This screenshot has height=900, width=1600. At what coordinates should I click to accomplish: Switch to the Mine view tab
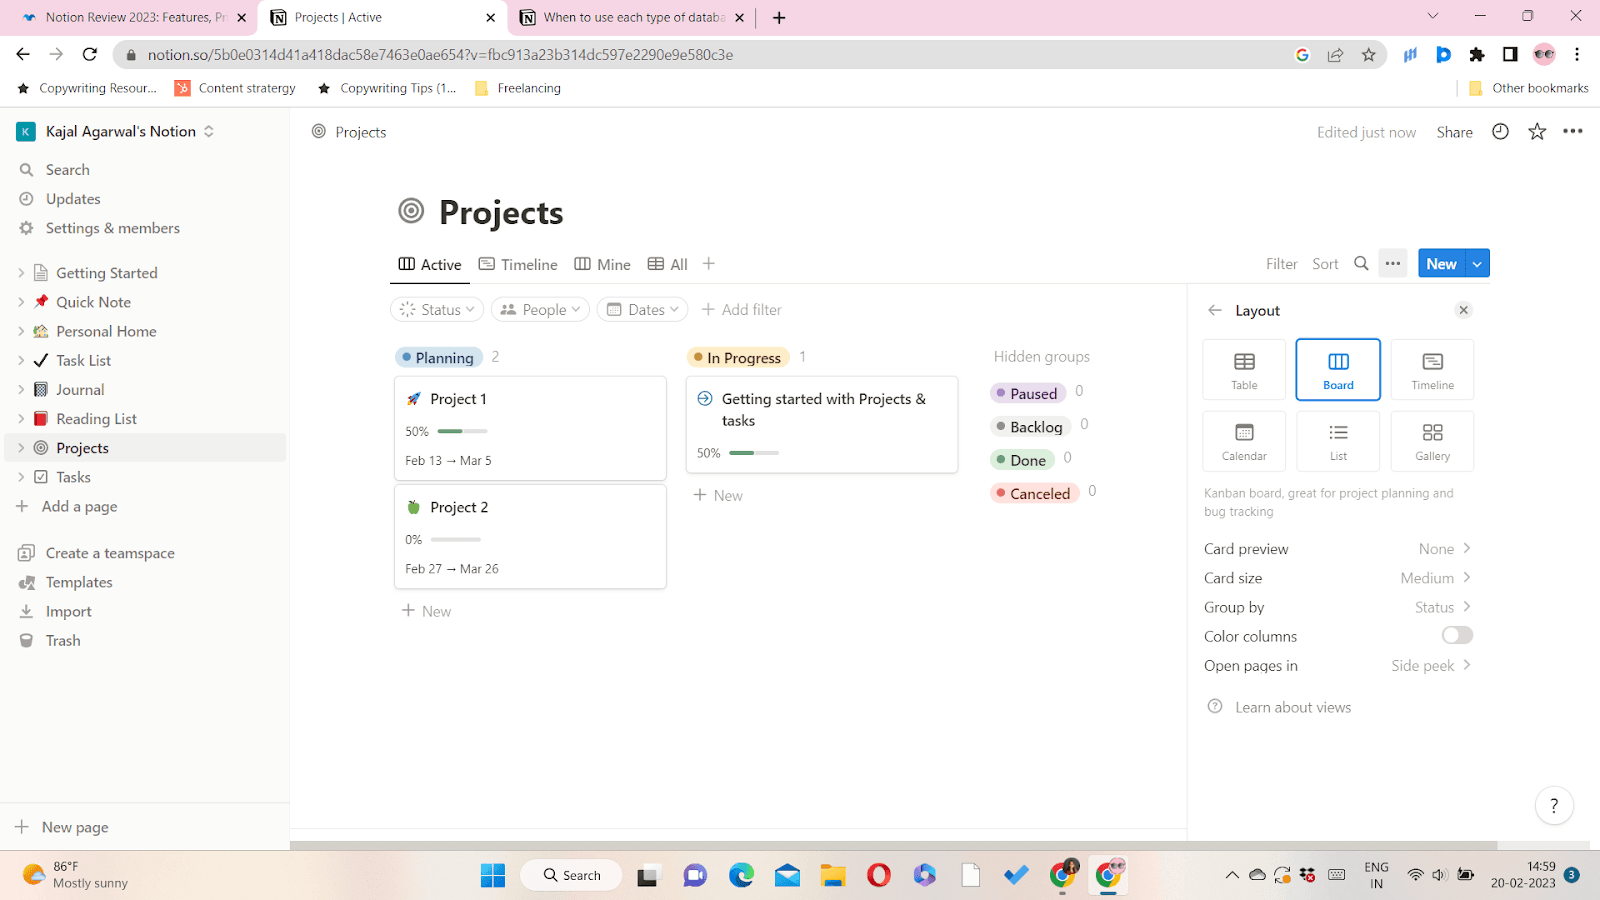[x=602, y=265]
